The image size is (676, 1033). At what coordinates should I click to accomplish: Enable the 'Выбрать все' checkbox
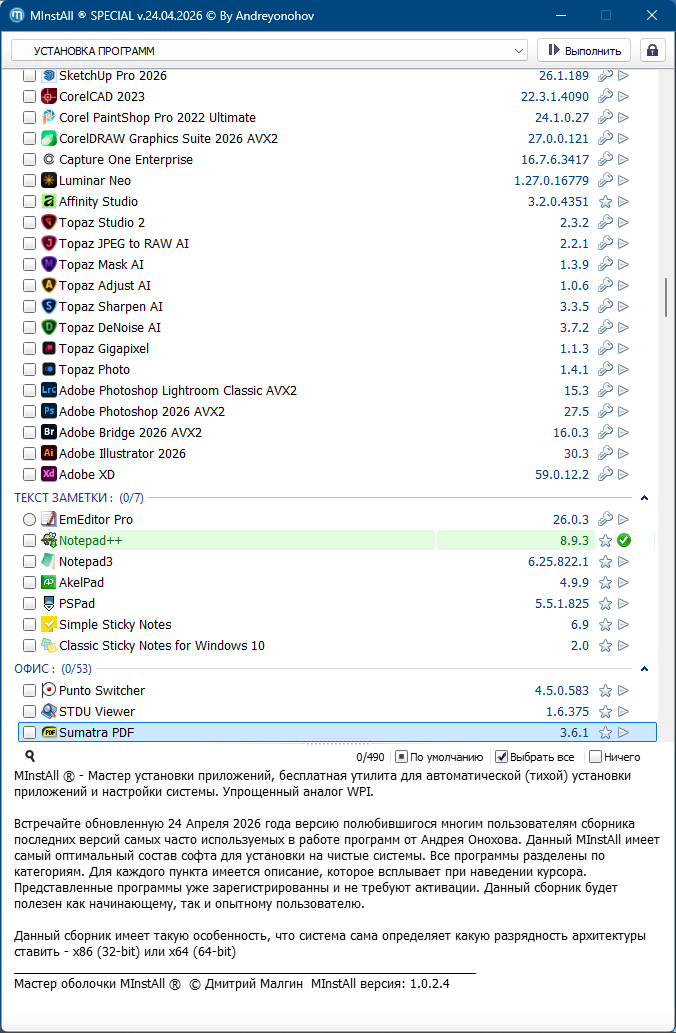pos(502,757)
